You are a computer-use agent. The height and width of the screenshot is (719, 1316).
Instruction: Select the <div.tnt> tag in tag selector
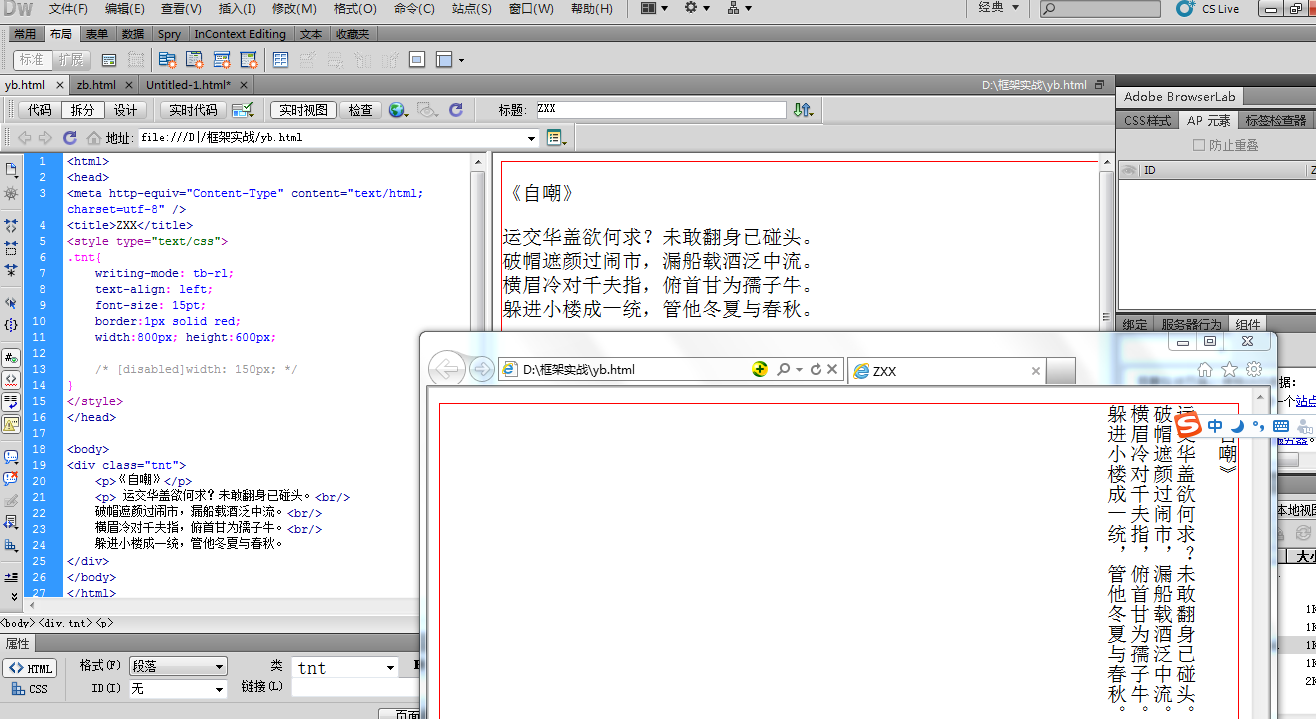[x=65, y=623]
